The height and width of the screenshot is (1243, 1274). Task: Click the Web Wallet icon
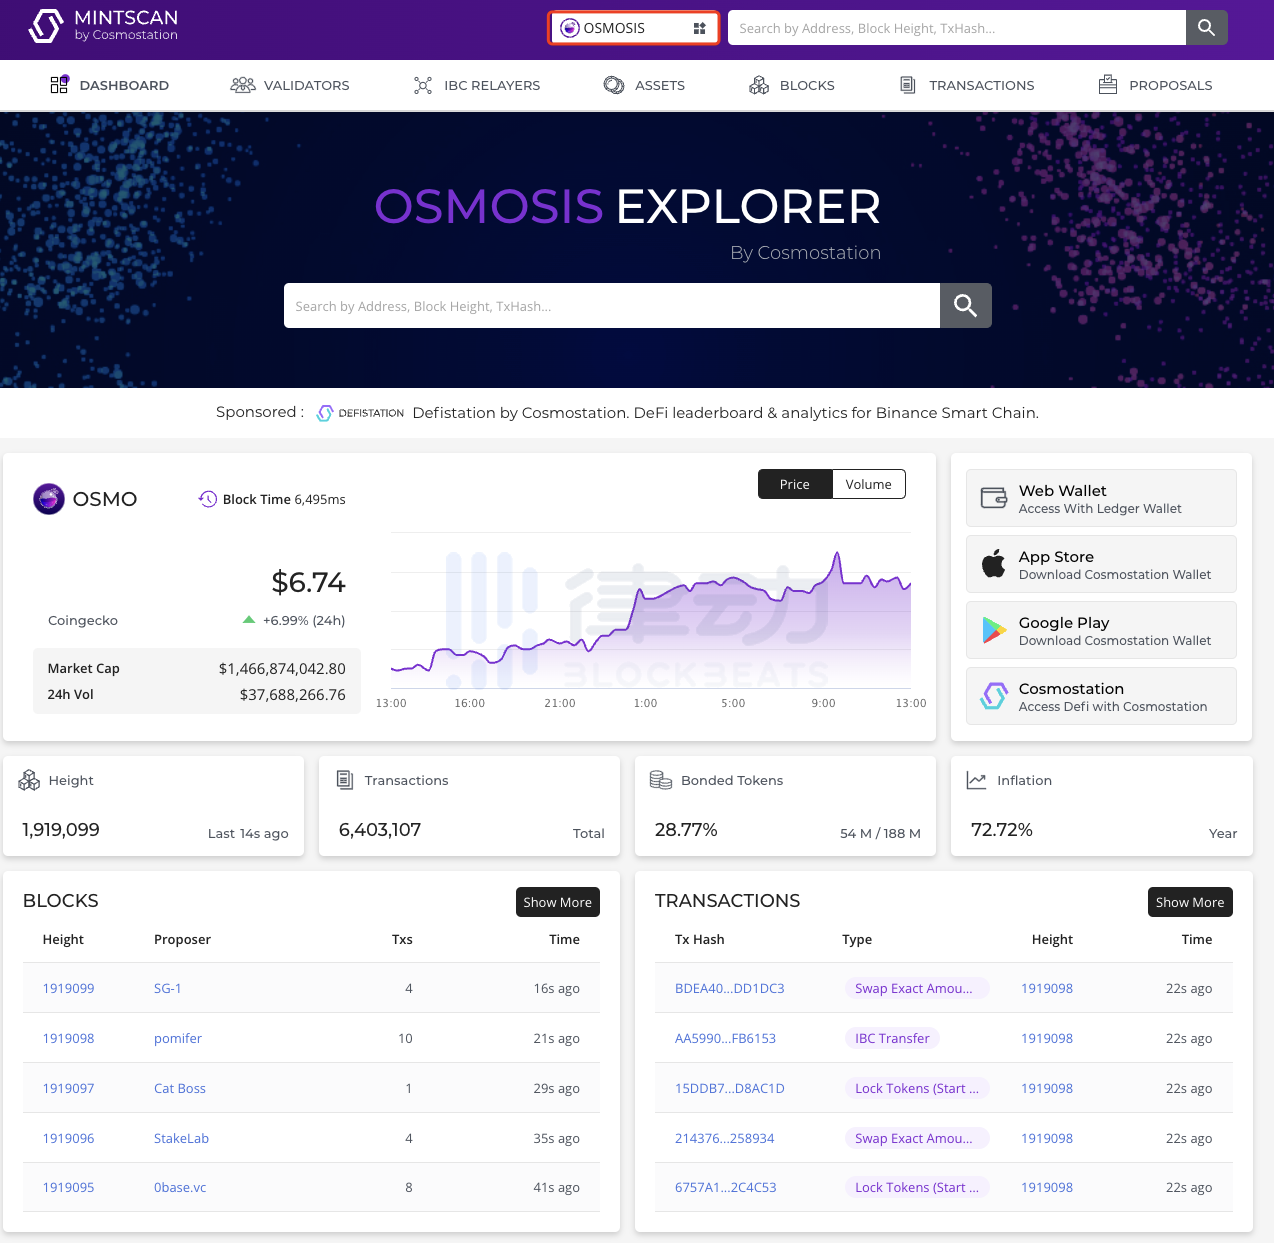(994, 497)
